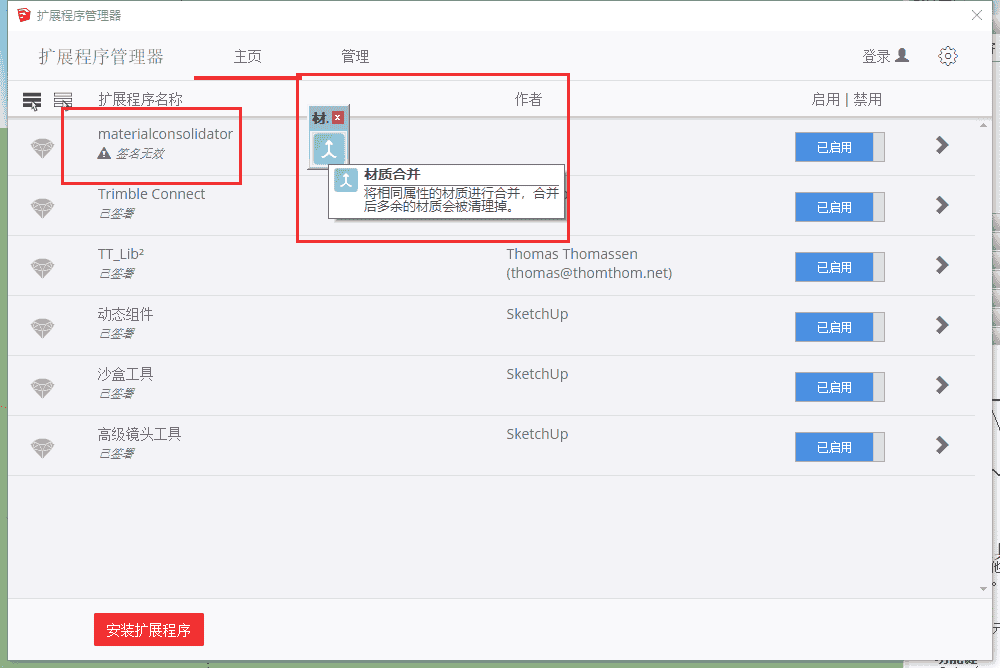Viewport: 1000px width, 668px height.
Task: Expand details for 高级镜头工具
Action: [942, 445]
